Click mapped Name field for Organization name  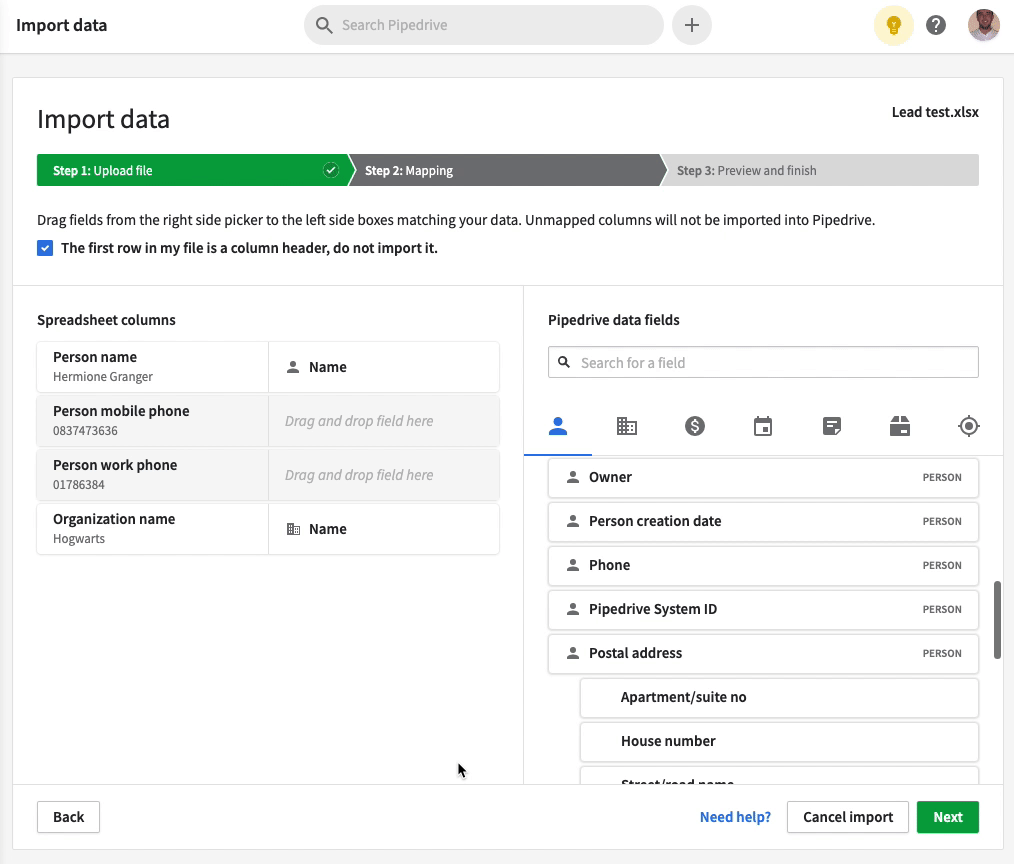click(384, 529)
